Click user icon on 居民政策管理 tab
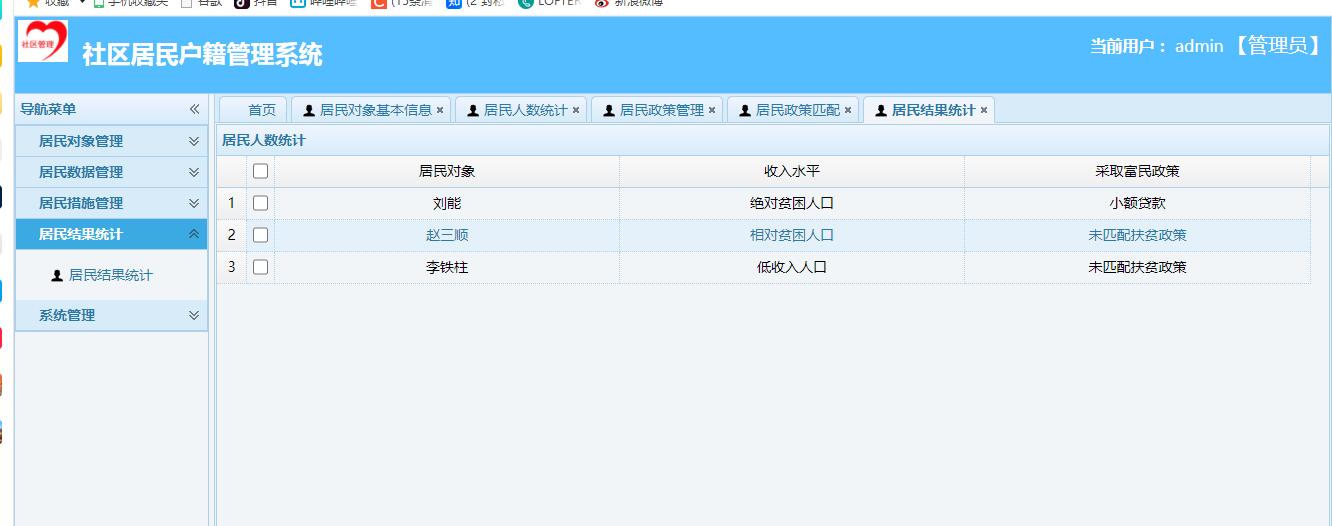 [609, 110]
